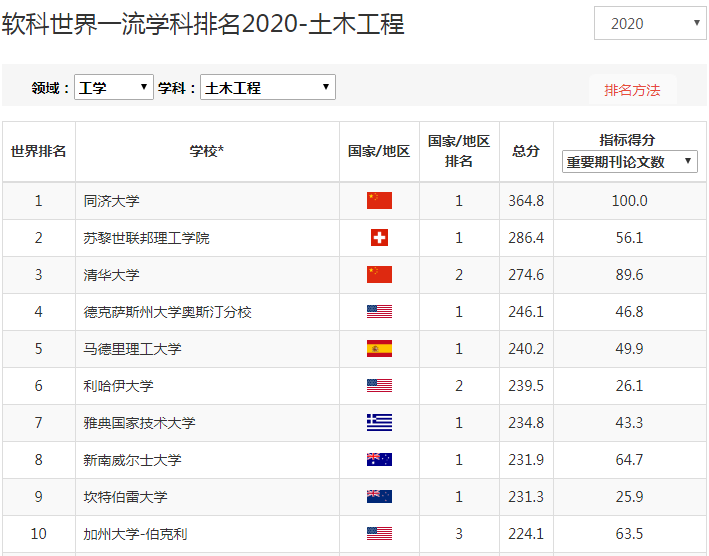Screen dimensions: 709x556
Task: Click total score 231.9
Action: pyautogui.click(x=526, y=460)
